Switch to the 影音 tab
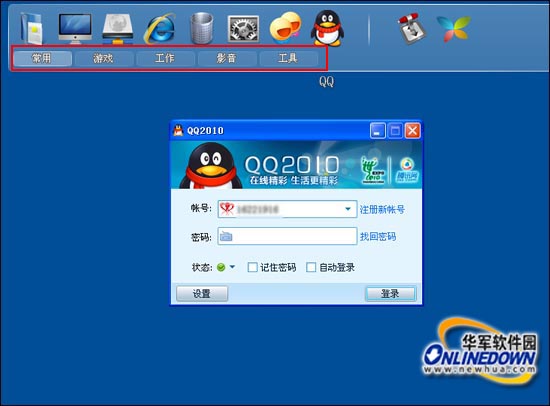550x406 pixels. pos(227,58)
